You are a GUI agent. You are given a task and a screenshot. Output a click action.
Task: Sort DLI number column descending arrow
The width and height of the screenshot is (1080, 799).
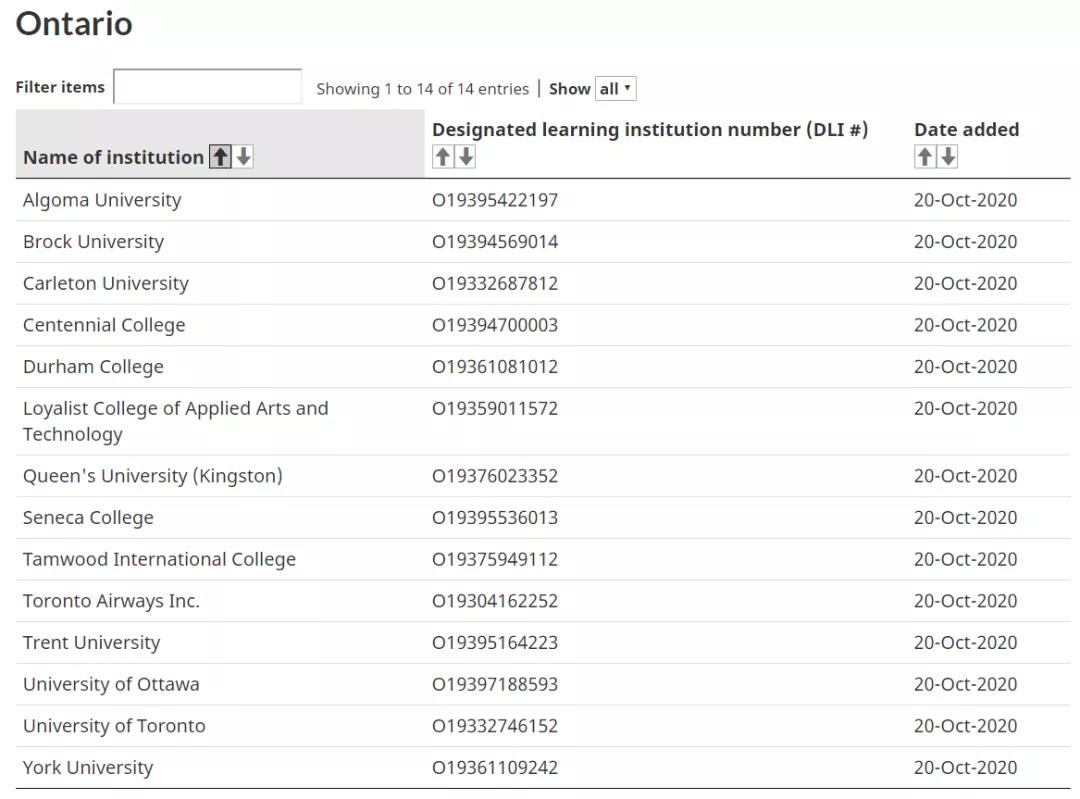(466, 157)
